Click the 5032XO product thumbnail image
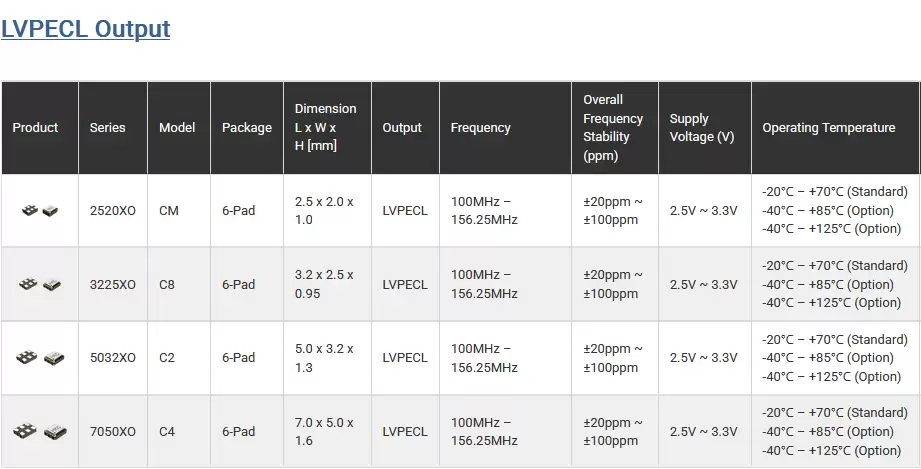 tap(40, 358)
